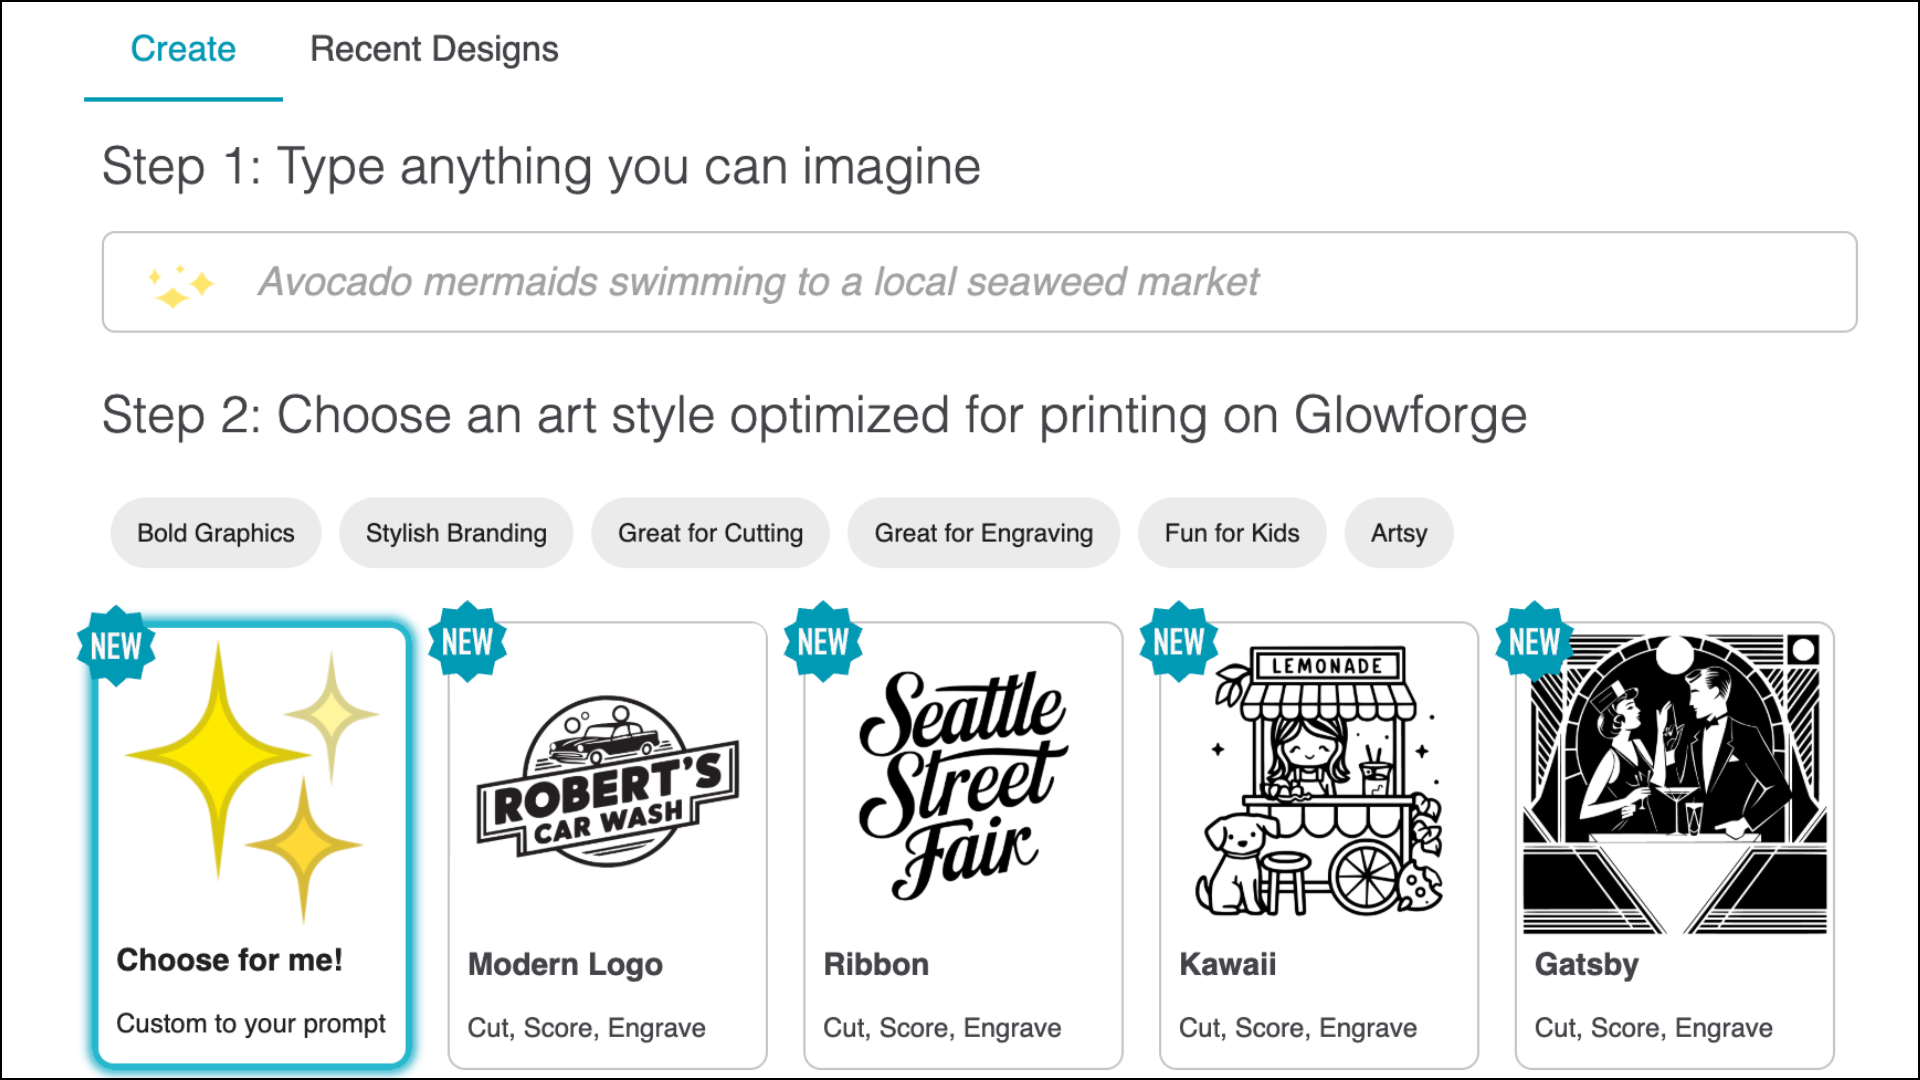Enable the Artsy style filter

click(x=1398, y=533)
